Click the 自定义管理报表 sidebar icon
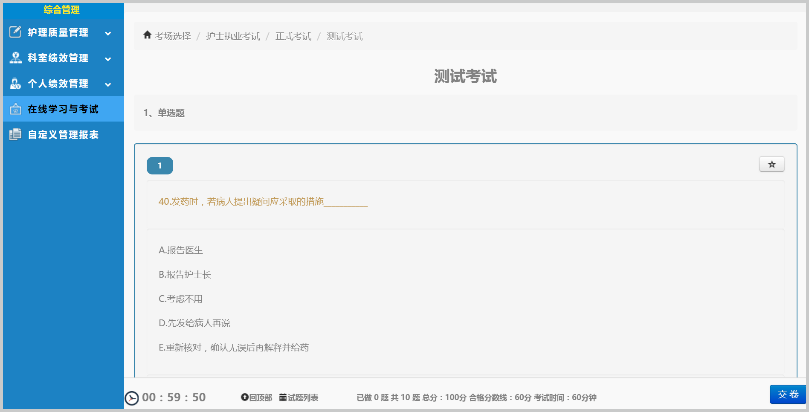Viewport: 809px width, 412px height. coord(15,134)
